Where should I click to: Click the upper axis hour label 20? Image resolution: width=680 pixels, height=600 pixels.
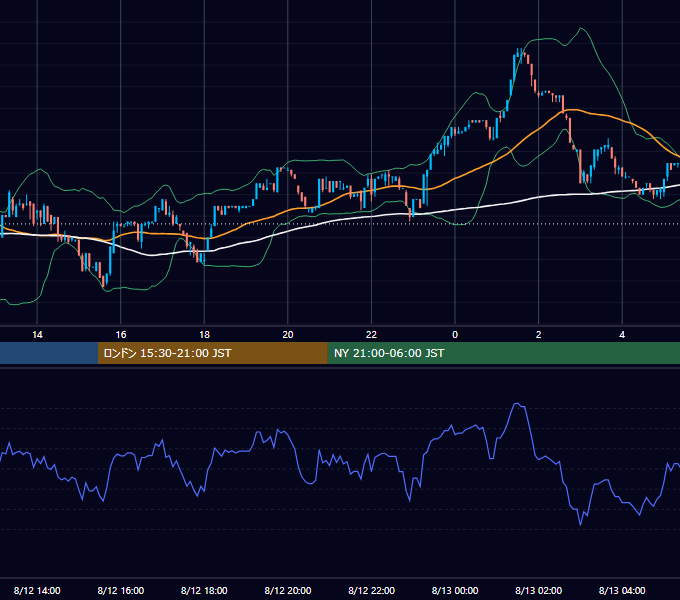click(x=288, y=335)
